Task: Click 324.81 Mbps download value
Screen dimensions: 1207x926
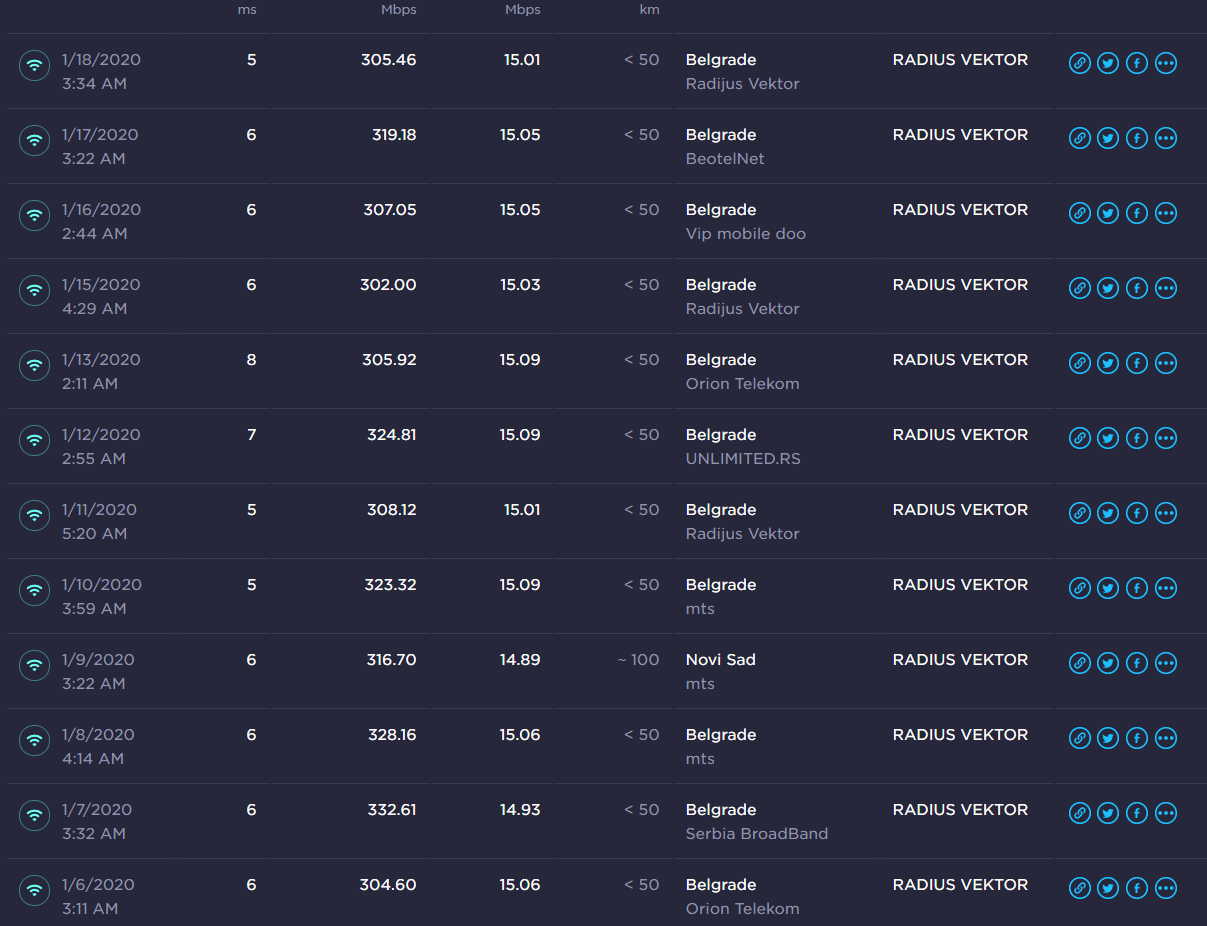Action: (x=391, y=435)
